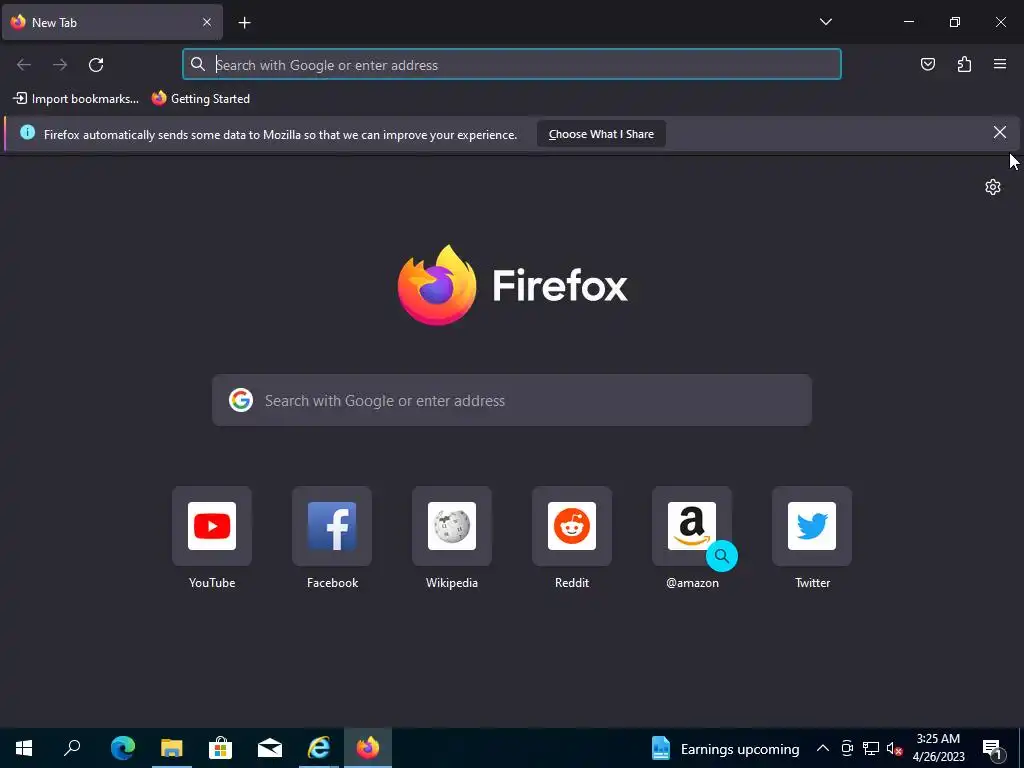This screenshot has width=1024, height=768.
Task: Restore down the Firefox window
Action: [x=954, y=22]
